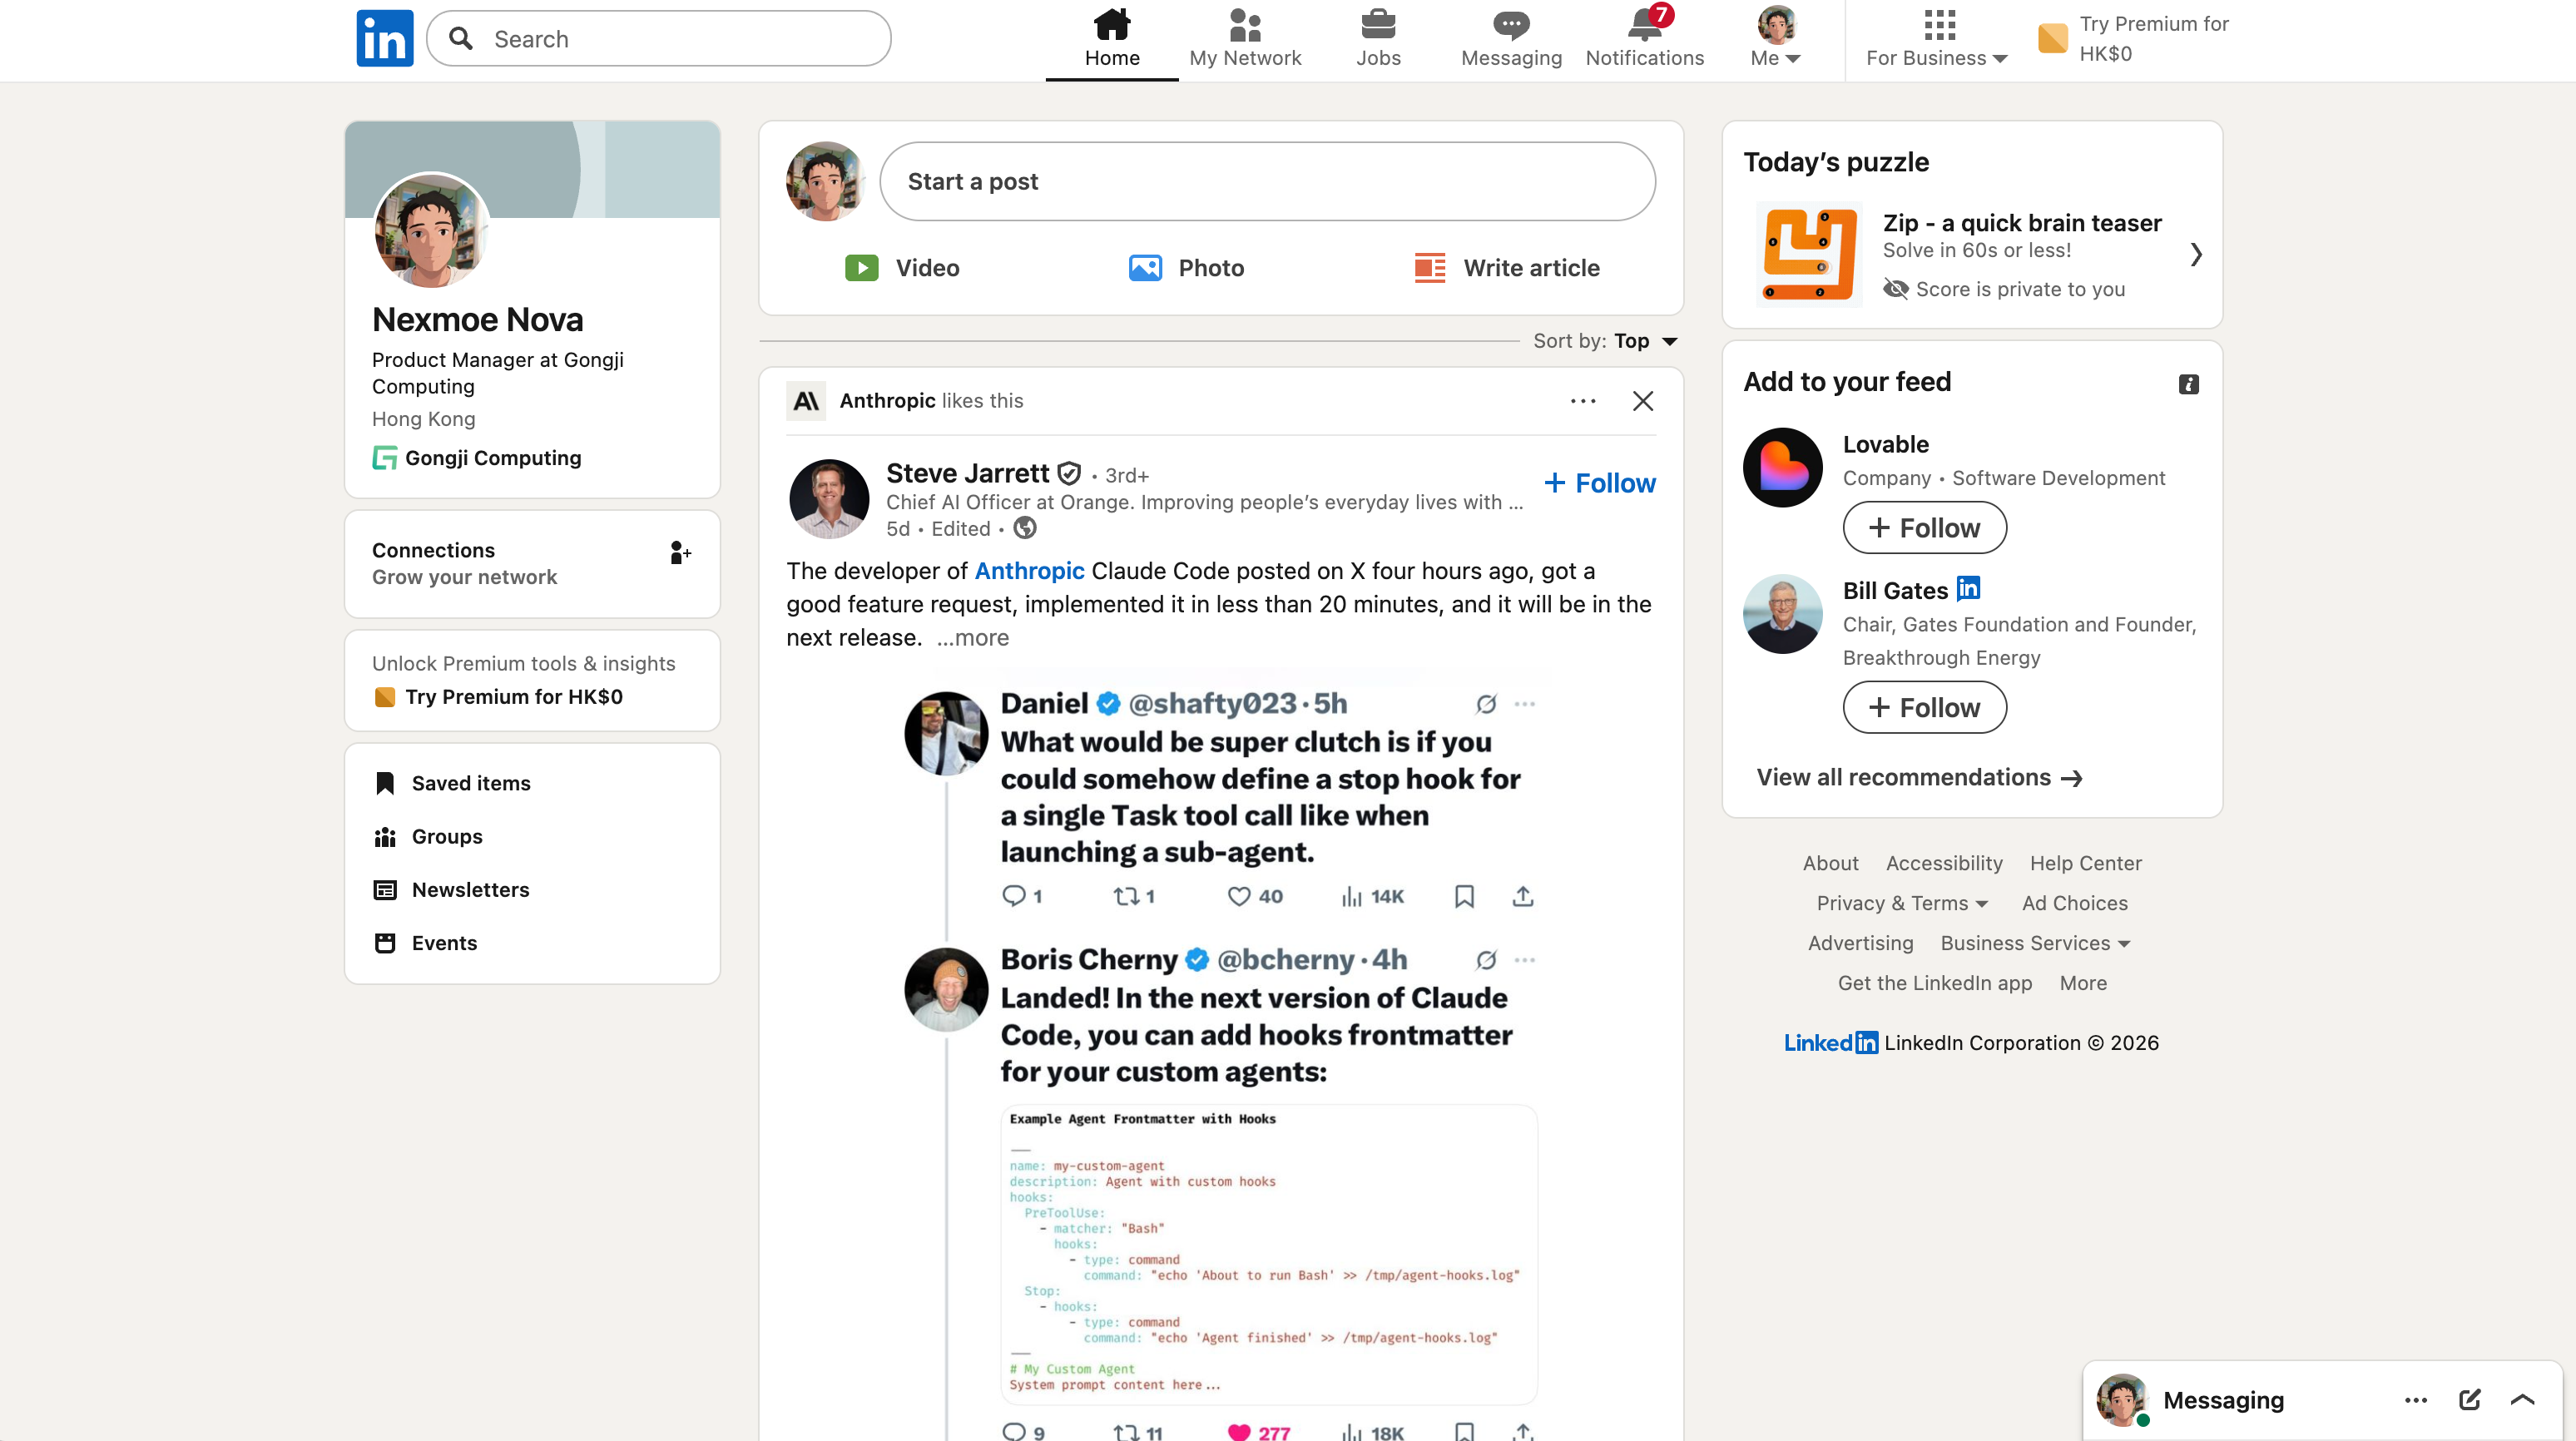Open the LinkedIn home logo
This screenshot has width=2576, height=1441.
click(x=384, y=38)
